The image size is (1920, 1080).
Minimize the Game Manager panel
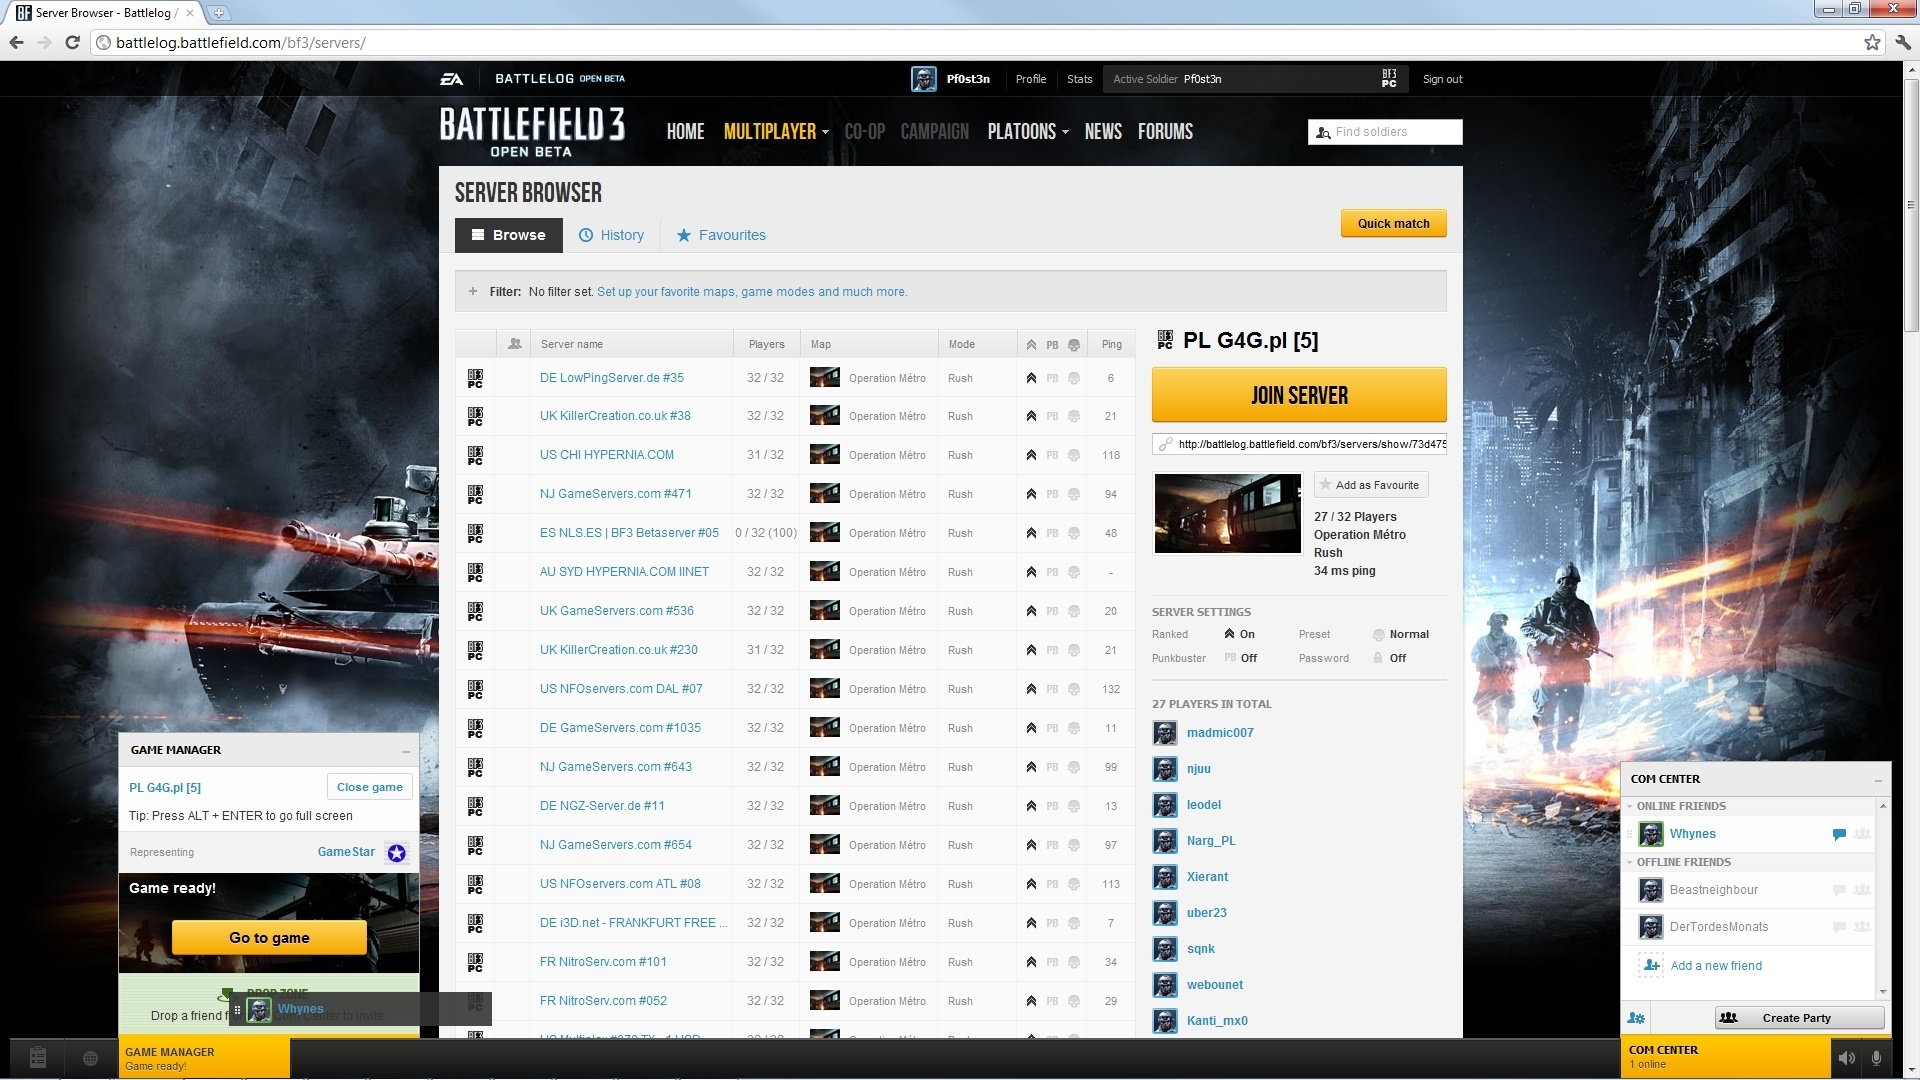coord(406,751)
